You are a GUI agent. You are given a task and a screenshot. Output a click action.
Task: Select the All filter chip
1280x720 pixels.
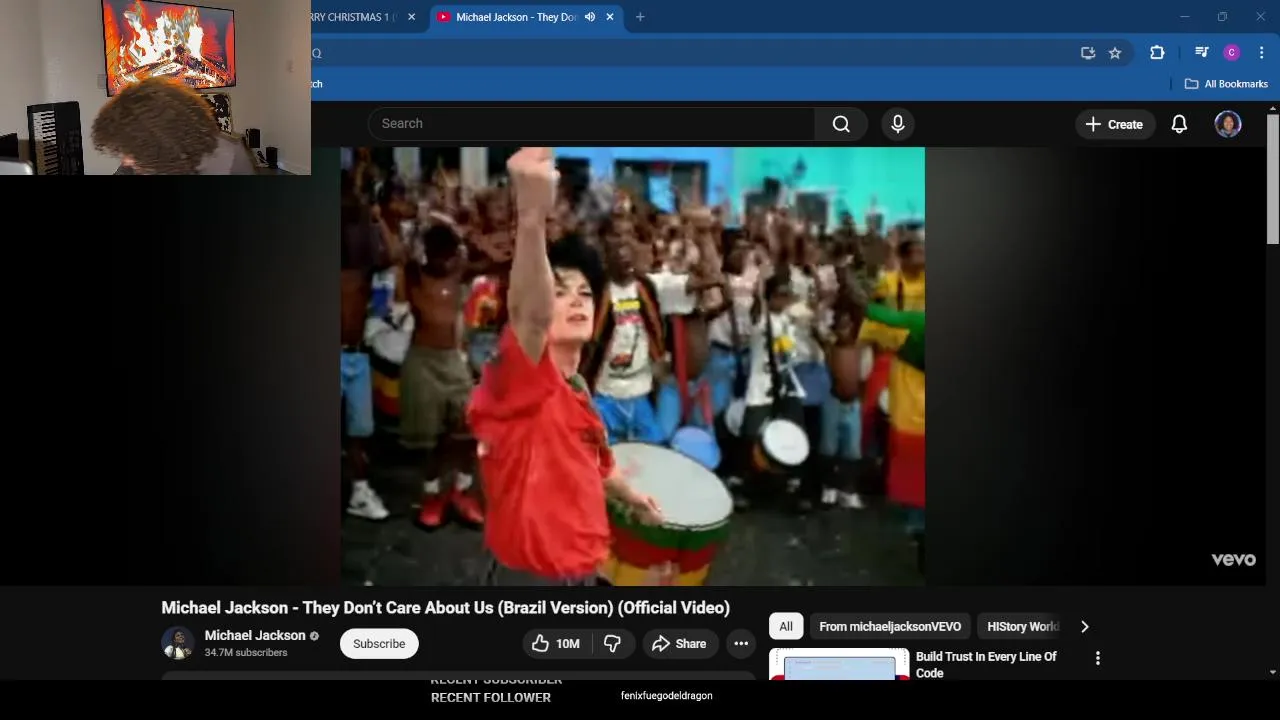(x=786, y=627)
